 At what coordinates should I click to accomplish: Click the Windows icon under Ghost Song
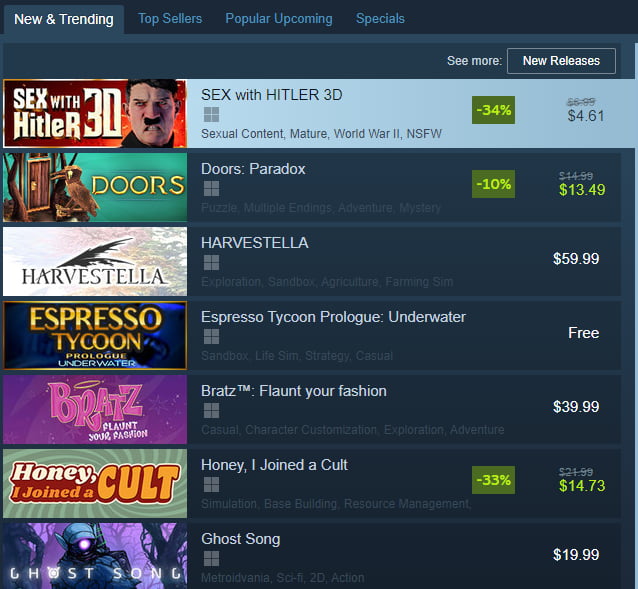click(211, 559)
